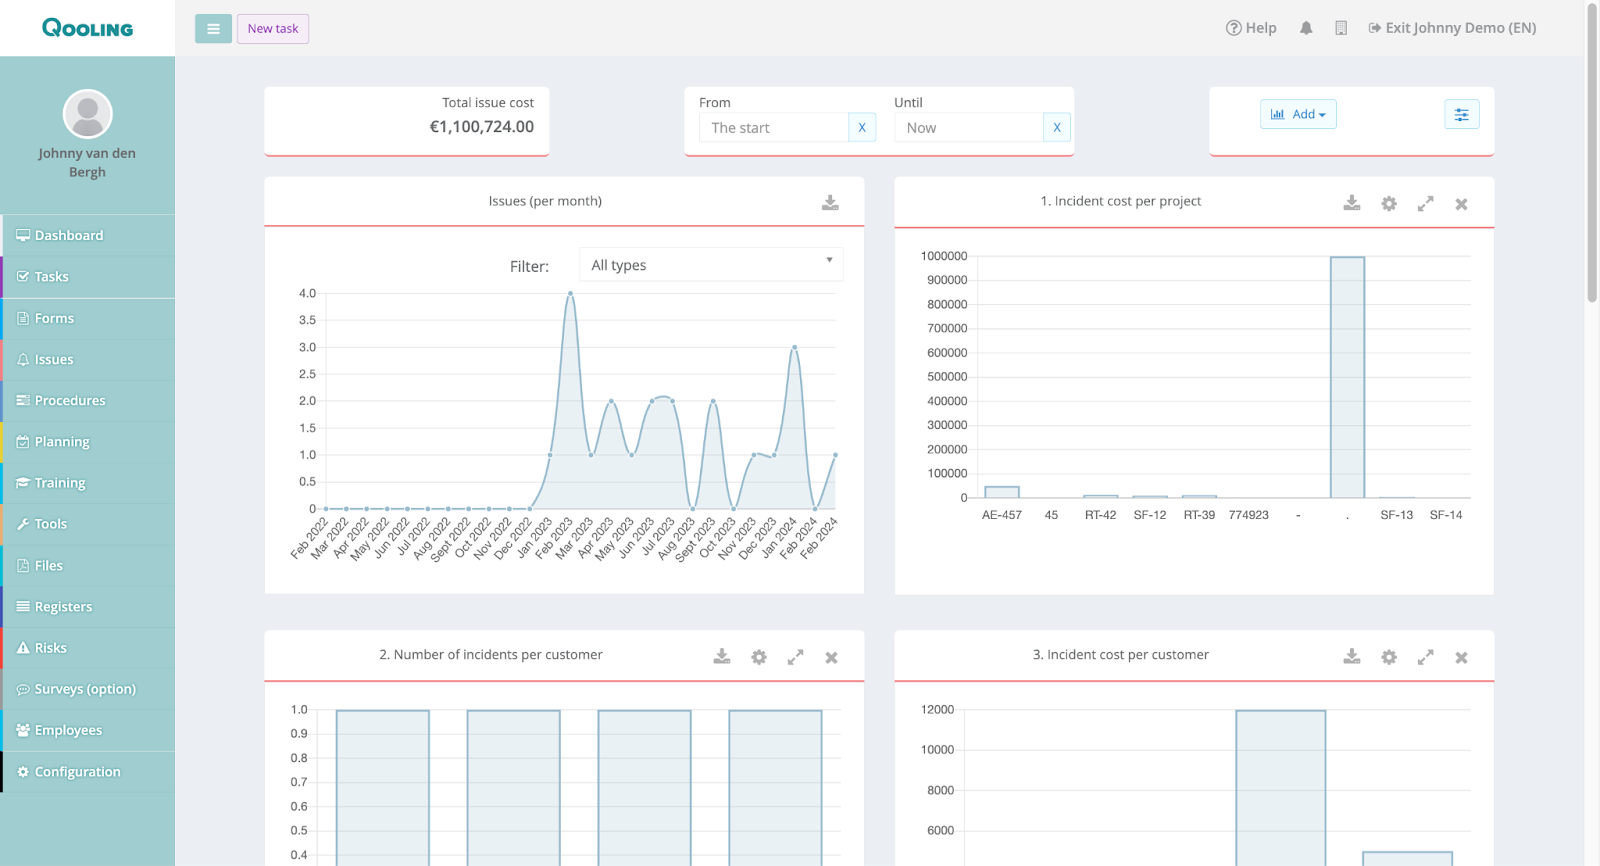This screenshot has width=1600, height=866.
Task: Download Number of incidents per customer chart
Action: [x=722, y=657]
